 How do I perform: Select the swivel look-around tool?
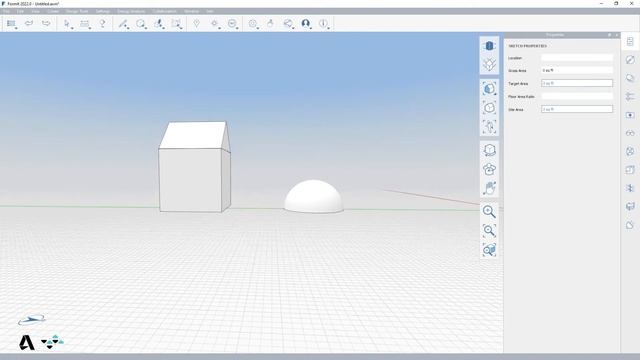(x=489, y=169)
